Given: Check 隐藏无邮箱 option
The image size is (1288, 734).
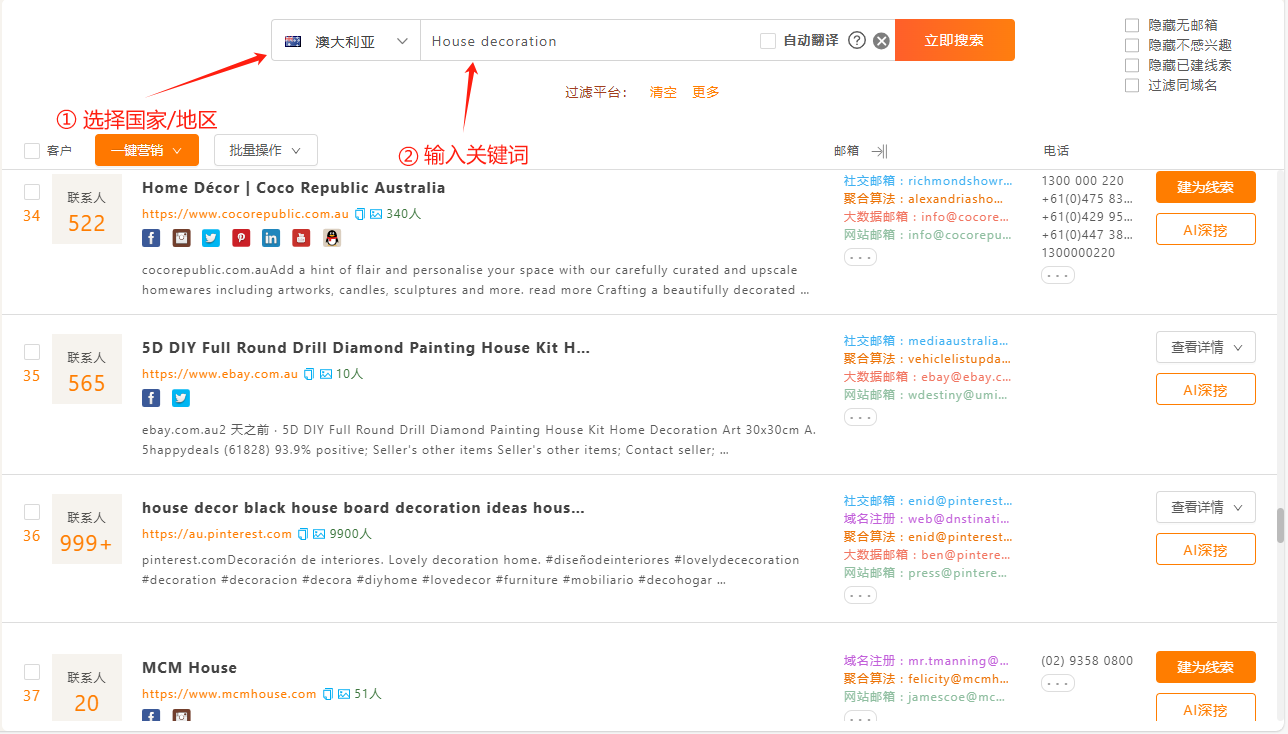Looking at the screenshot, I should coord(1132,25).
